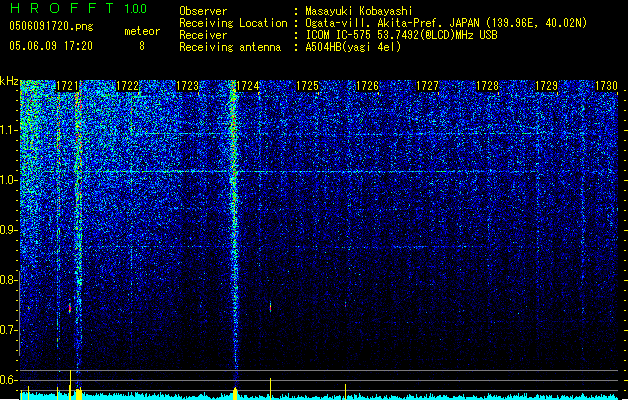Click the Receiving Location label
The width and height of the screenshot is (629, 400).
pos(233,23)
